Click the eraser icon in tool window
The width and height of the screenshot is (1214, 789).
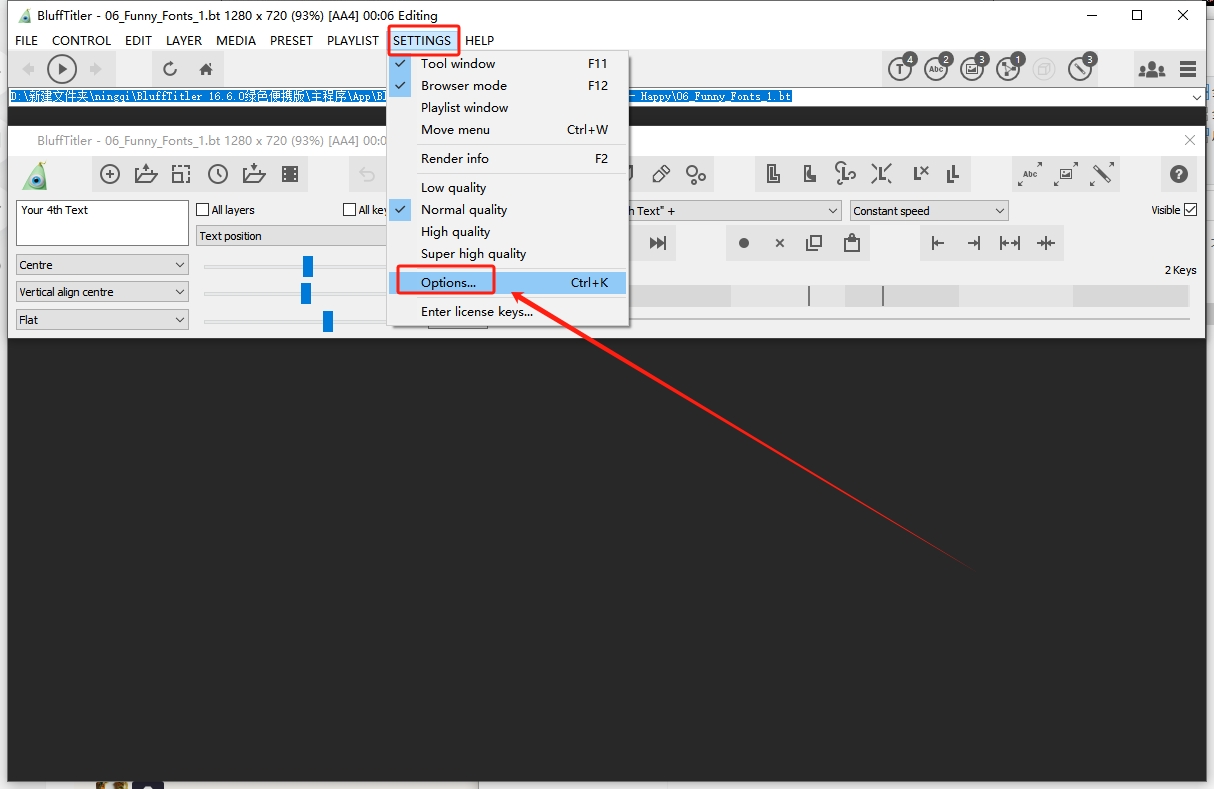tap(661, 174)
